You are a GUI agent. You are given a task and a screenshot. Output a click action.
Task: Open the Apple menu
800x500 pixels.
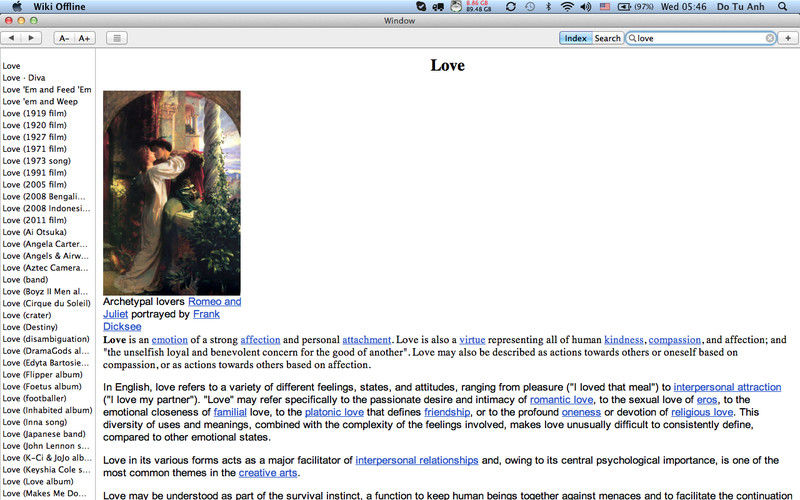(x=17, y=7)
